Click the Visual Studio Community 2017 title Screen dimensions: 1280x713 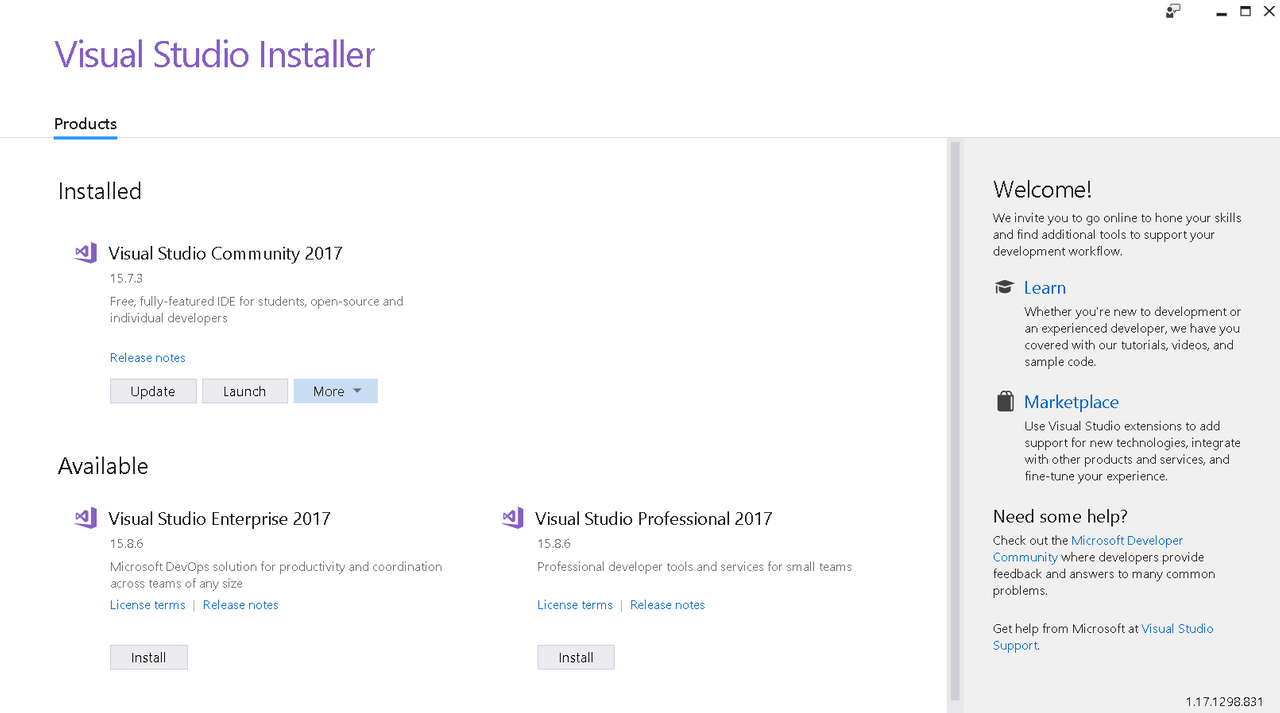point(225,253)
